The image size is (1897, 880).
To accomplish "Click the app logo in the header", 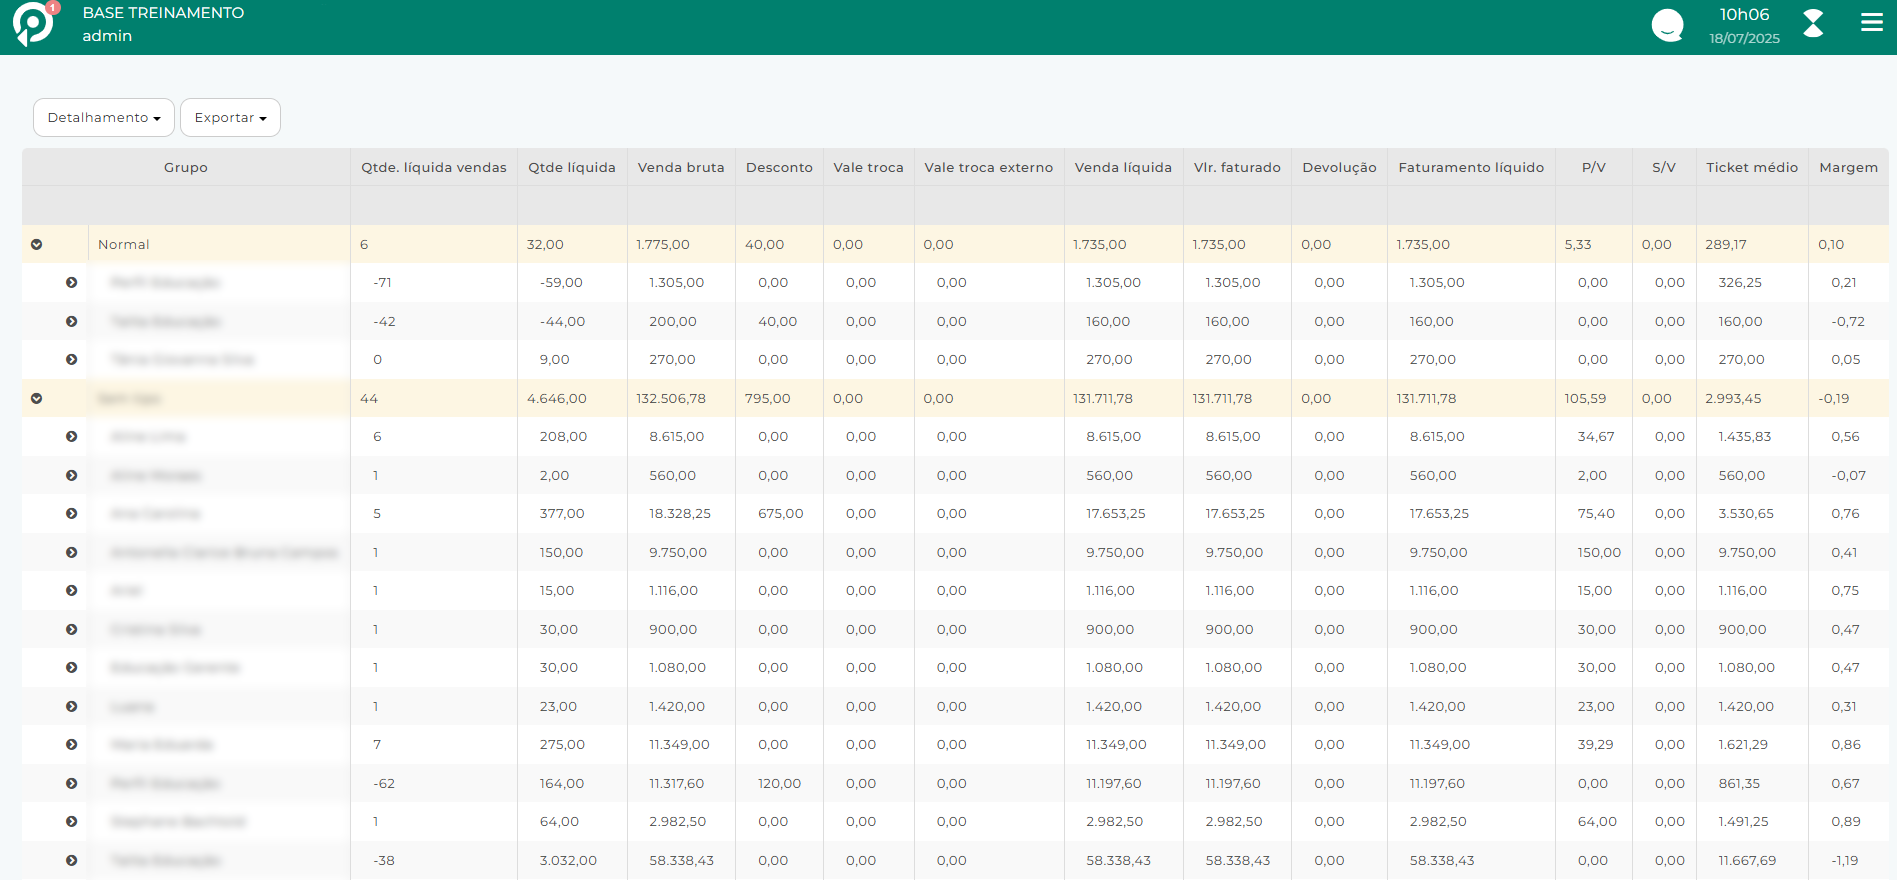I will pyautogui.click(x=32, y=25).
